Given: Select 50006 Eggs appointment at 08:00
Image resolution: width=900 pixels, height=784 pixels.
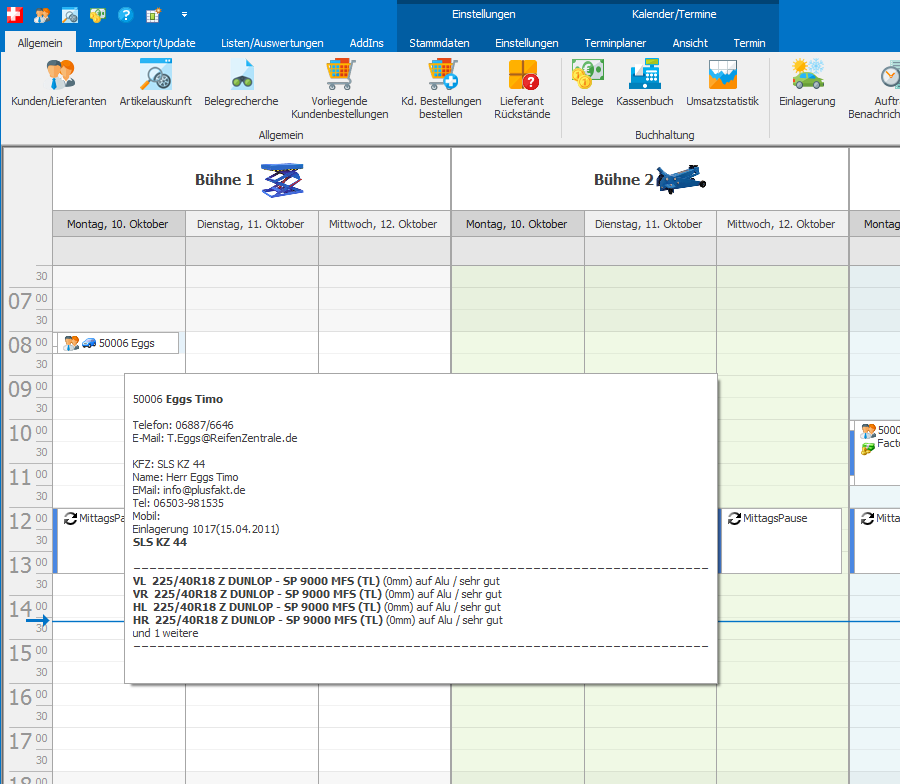Looking at the screenshot, I should point(118,343).
